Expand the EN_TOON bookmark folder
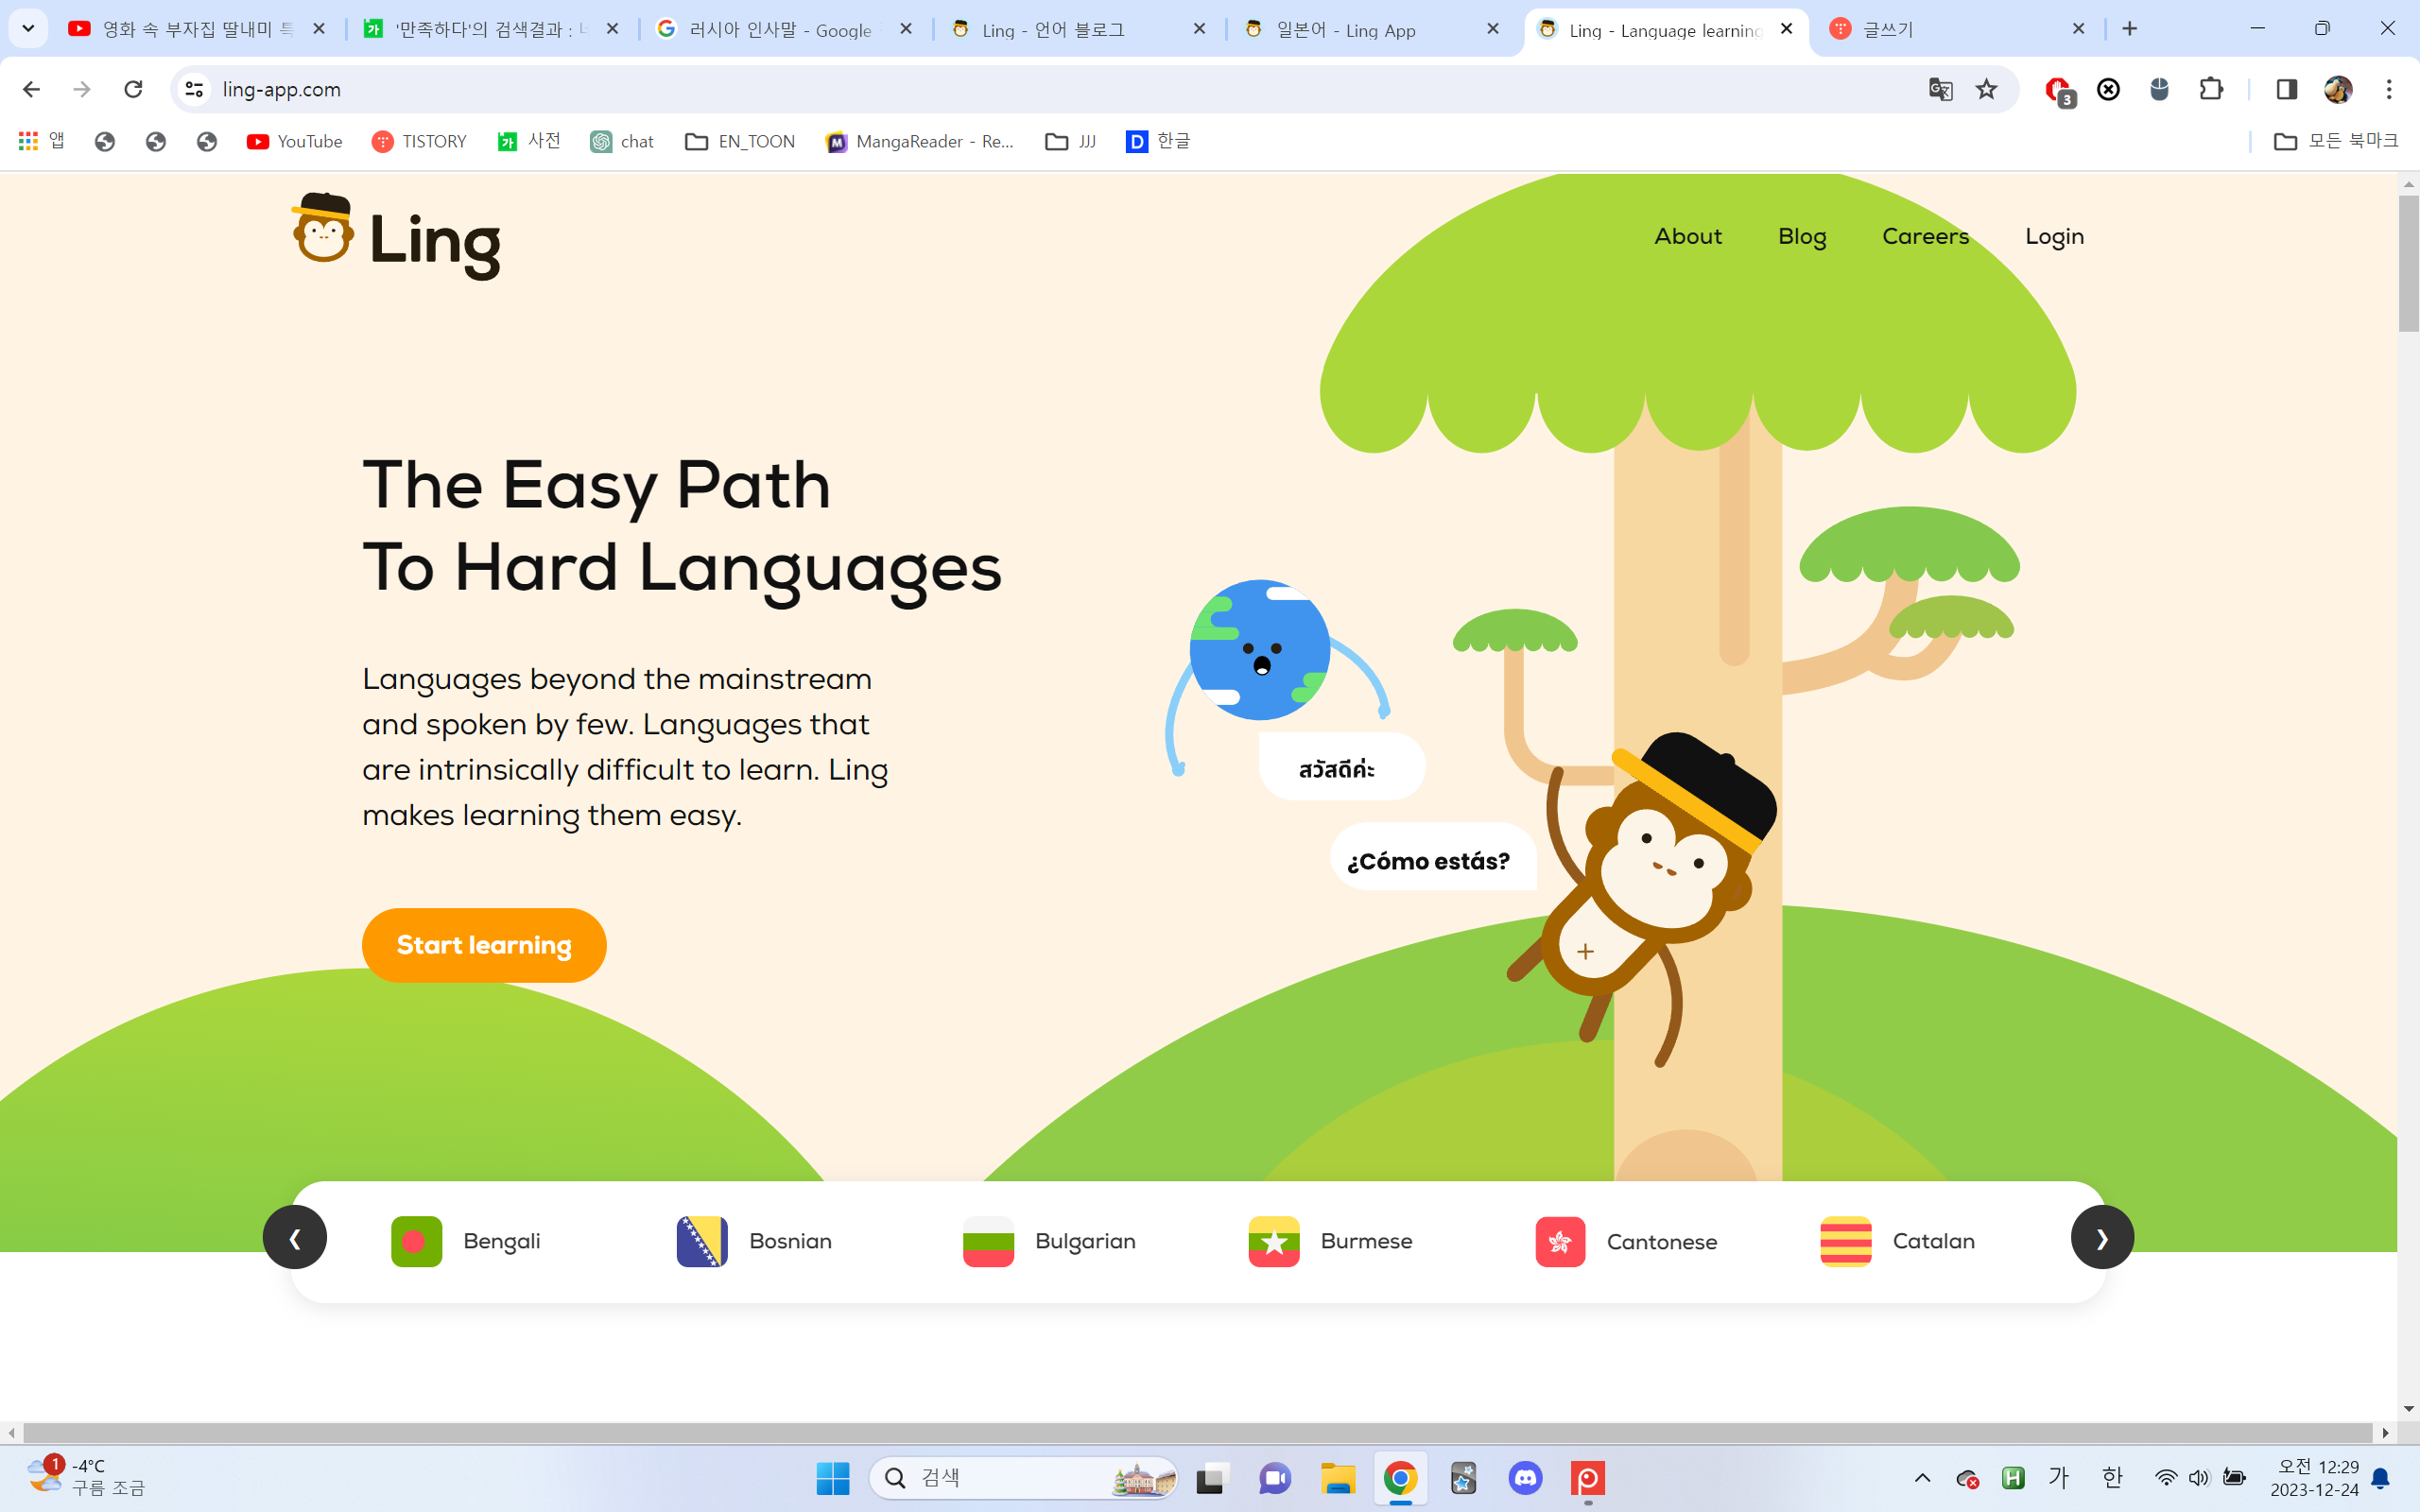Viewport: 2420px width, 1512px height. [x=740, y=141]
